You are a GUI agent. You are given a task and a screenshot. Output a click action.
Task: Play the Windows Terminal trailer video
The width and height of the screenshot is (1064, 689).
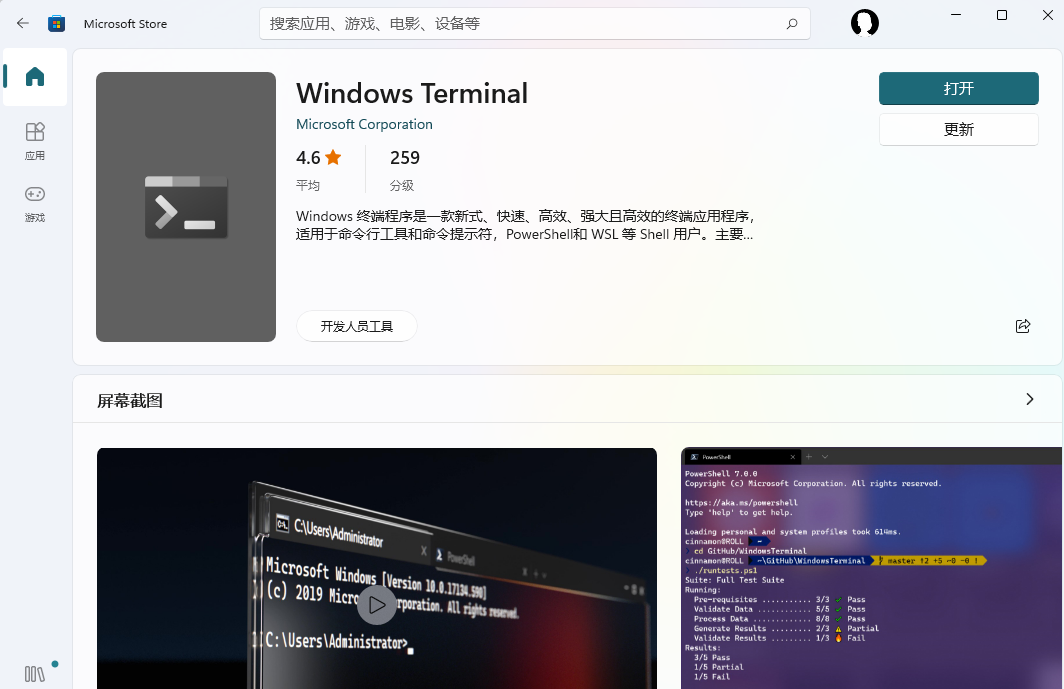(x=377, y=605)
